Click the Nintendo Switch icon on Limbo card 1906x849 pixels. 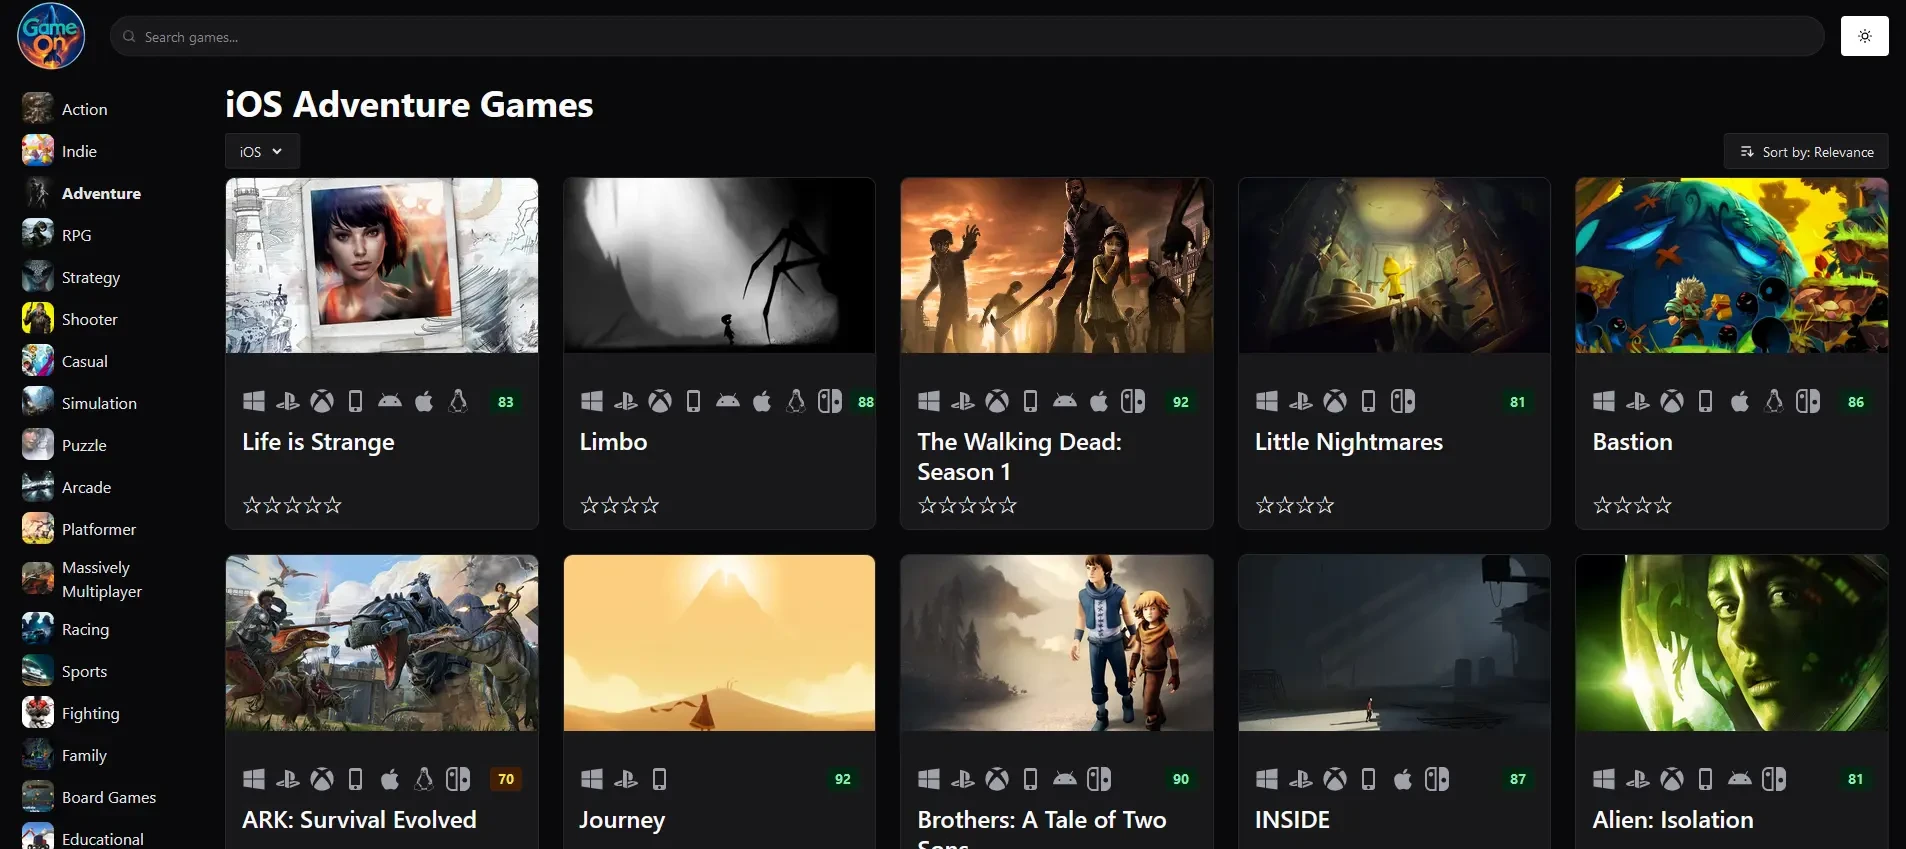click(x=830, y=402)
